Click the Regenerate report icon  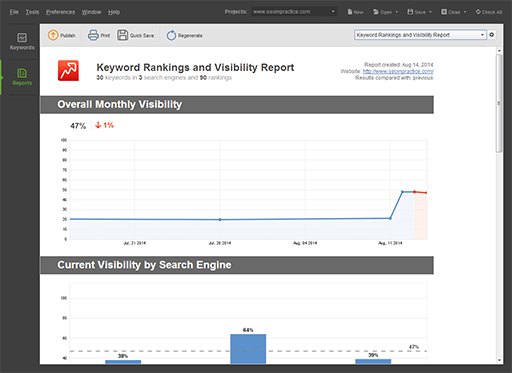point(171,35)
